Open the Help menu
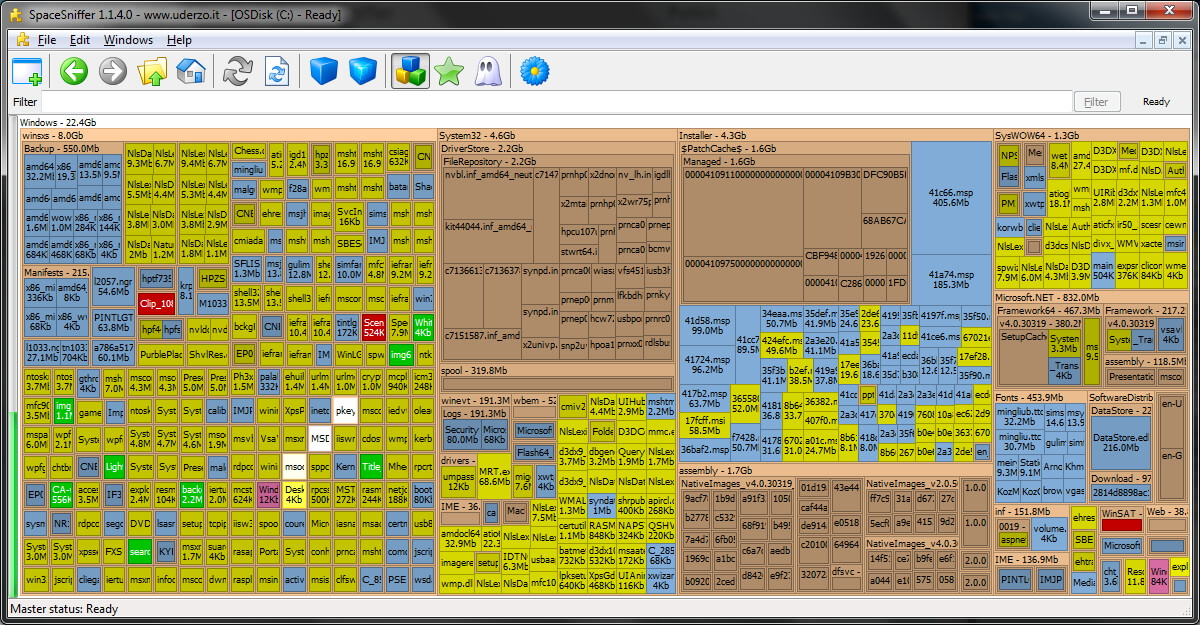Screen dimensions: 1200x625 (x=179, y=40)
